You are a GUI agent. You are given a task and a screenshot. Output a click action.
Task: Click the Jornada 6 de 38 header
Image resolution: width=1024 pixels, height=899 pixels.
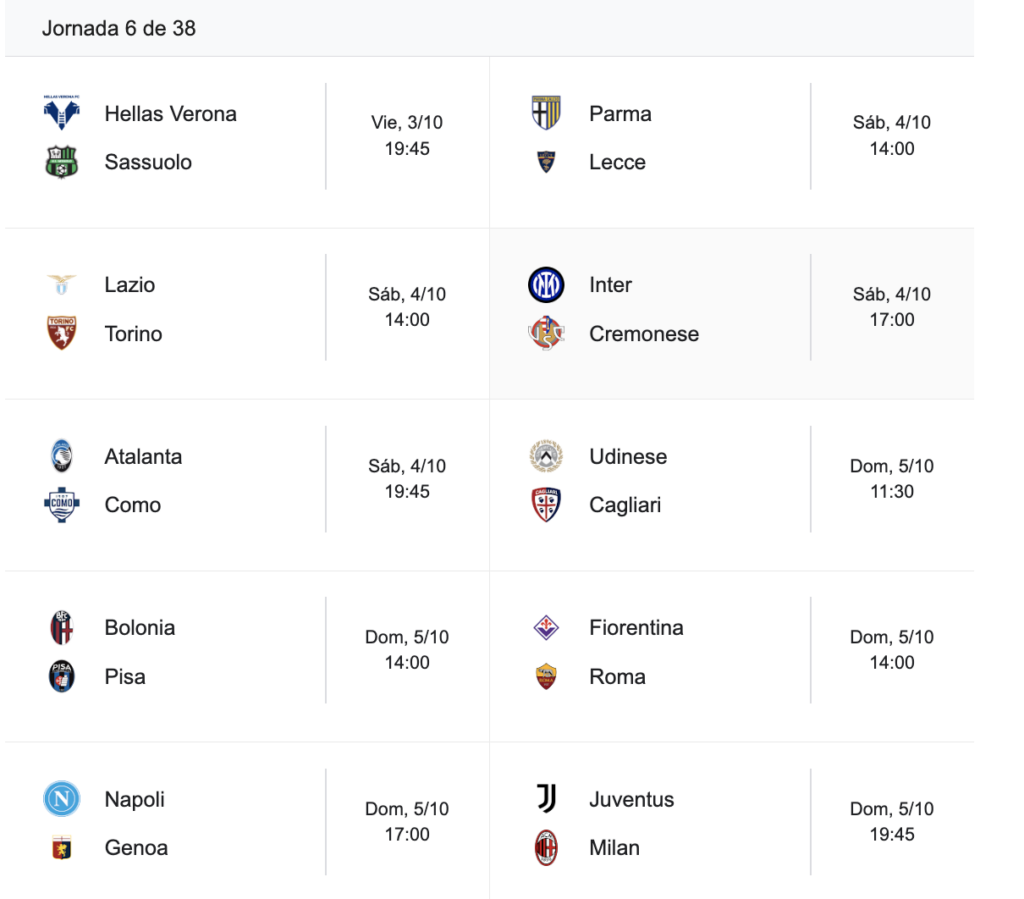pos(119,28)
